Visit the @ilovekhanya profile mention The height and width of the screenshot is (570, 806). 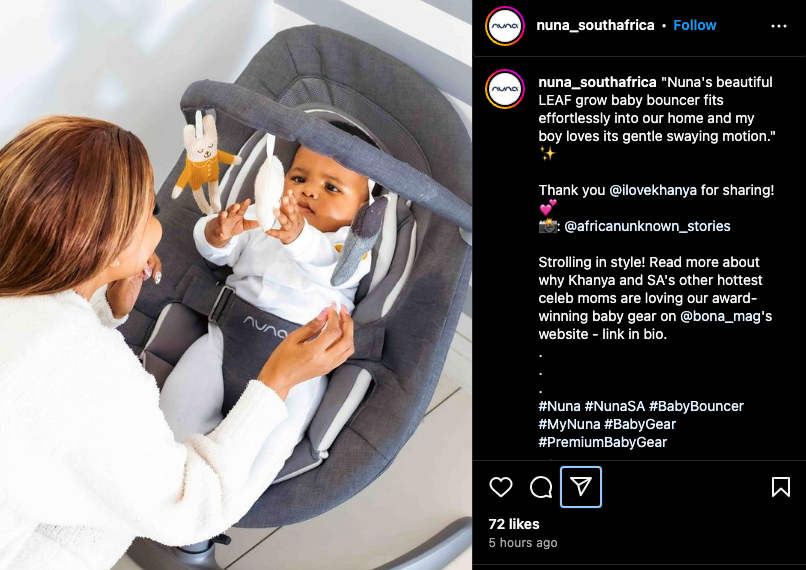tap(653, 190)
